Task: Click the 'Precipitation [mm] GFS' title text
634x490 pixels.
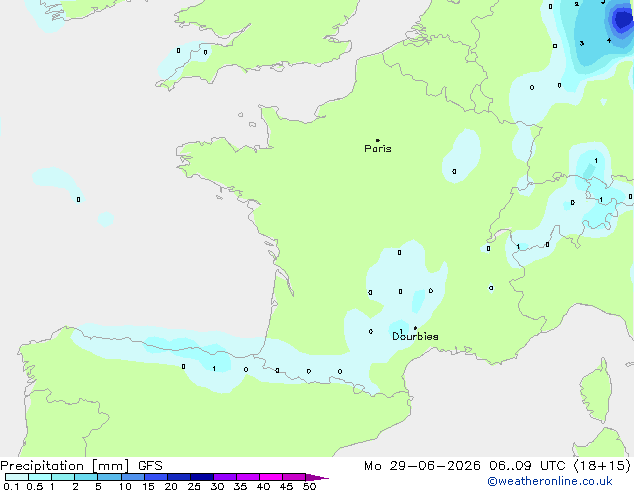Action: pos(81,466)
